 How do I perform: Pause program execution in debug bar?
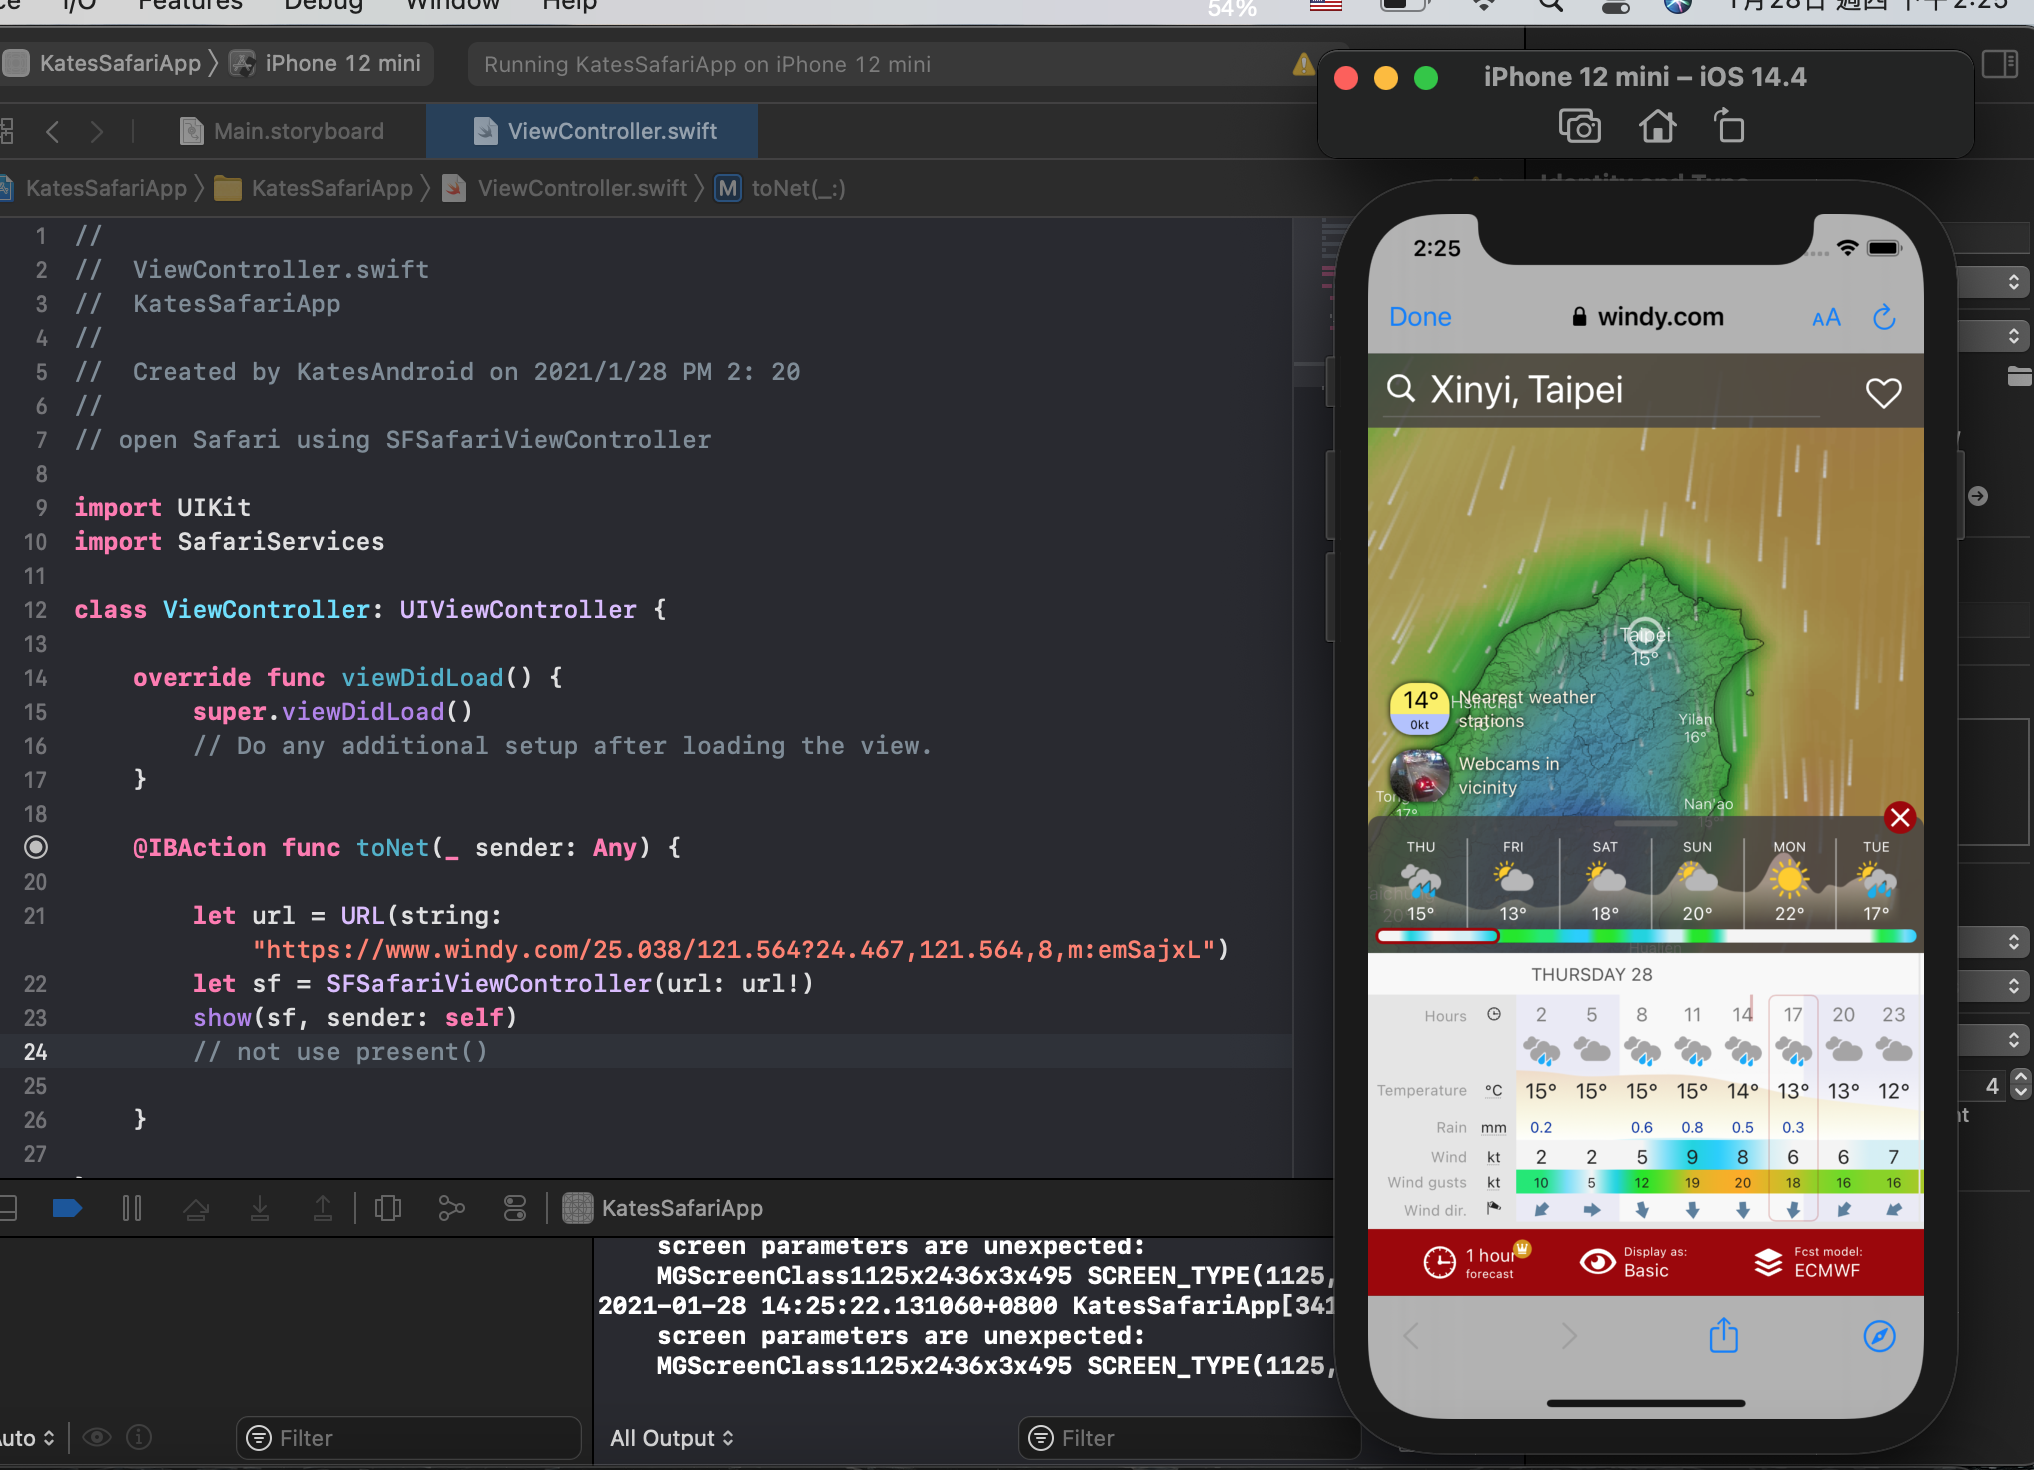[131, 1209]
